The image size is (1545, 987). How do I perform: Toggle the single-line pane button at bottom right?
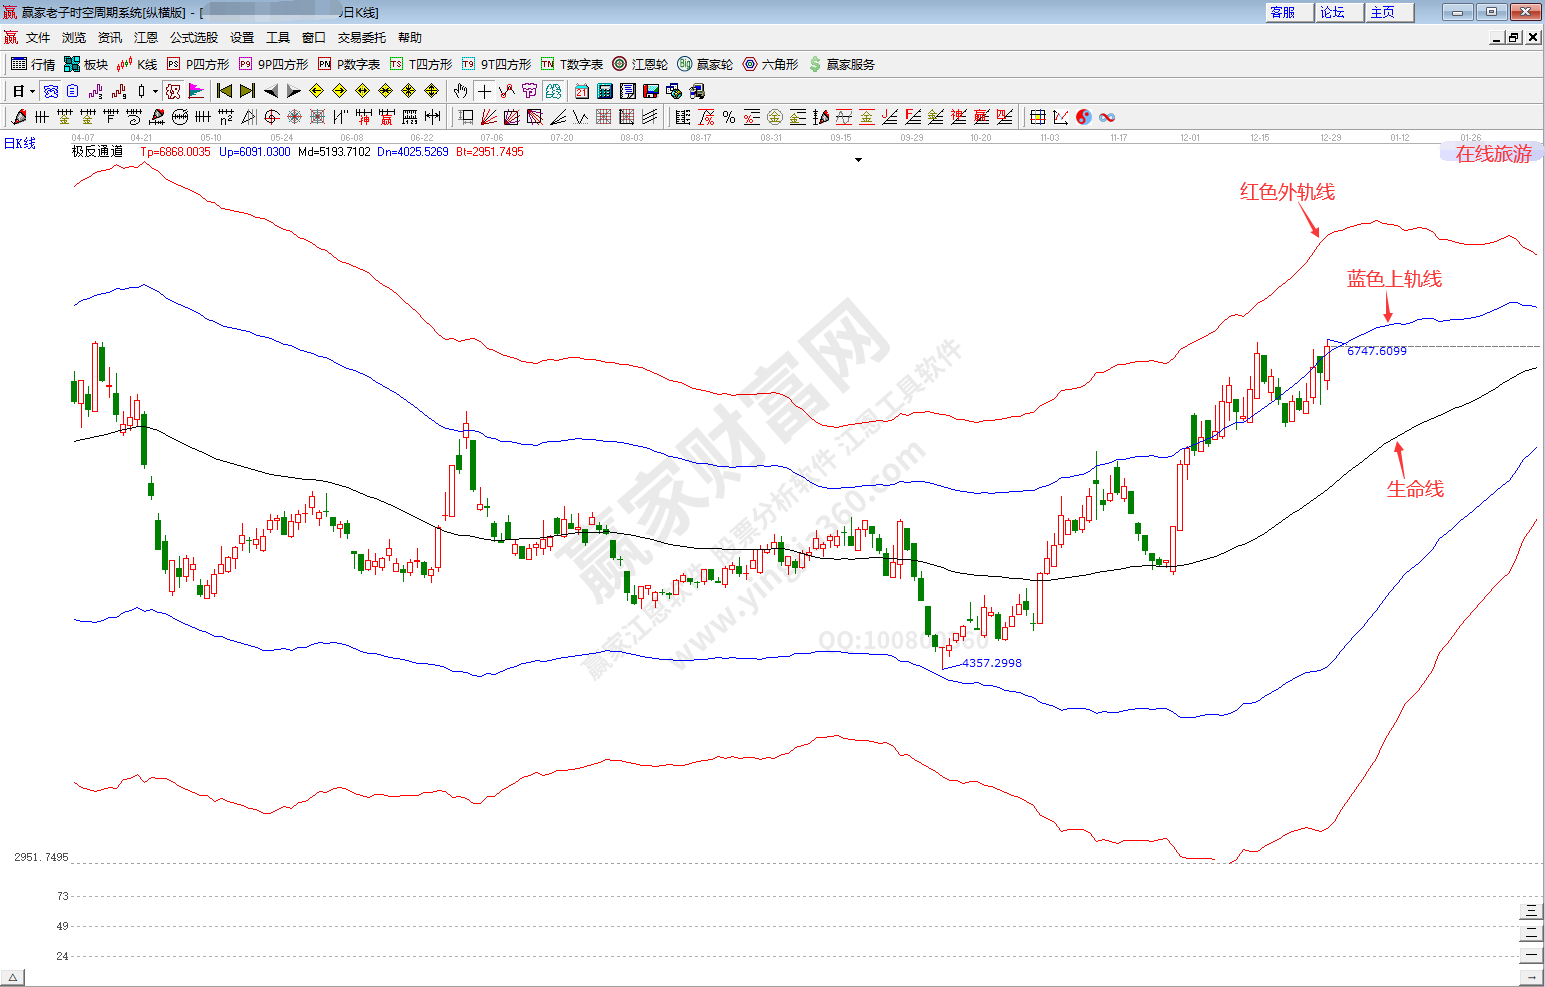[1530, 955]
